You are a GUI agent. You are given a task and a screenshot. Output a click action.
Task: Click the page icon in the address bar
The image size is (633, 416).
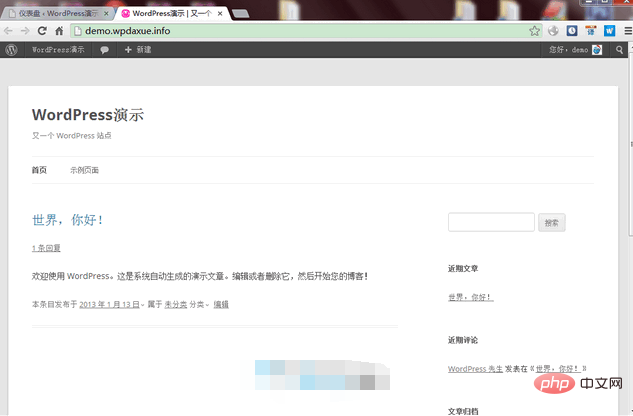(x=78, y=31)
